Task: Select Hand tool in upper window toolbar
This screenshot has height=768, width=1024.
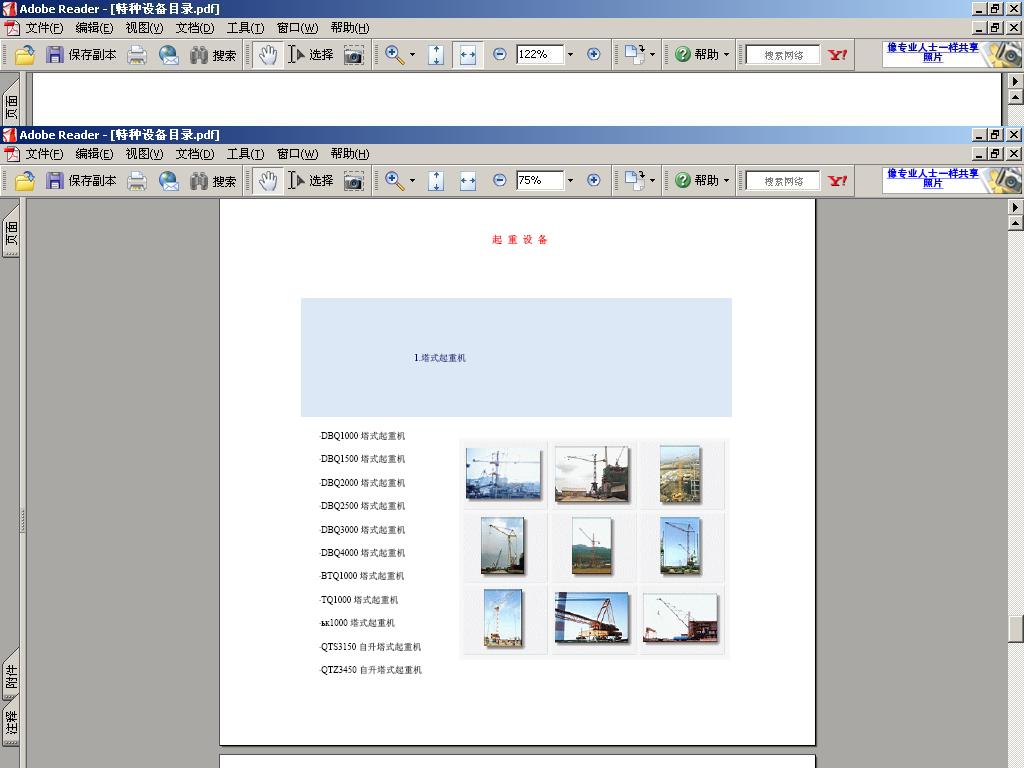Action: click(x=267, y=55)
